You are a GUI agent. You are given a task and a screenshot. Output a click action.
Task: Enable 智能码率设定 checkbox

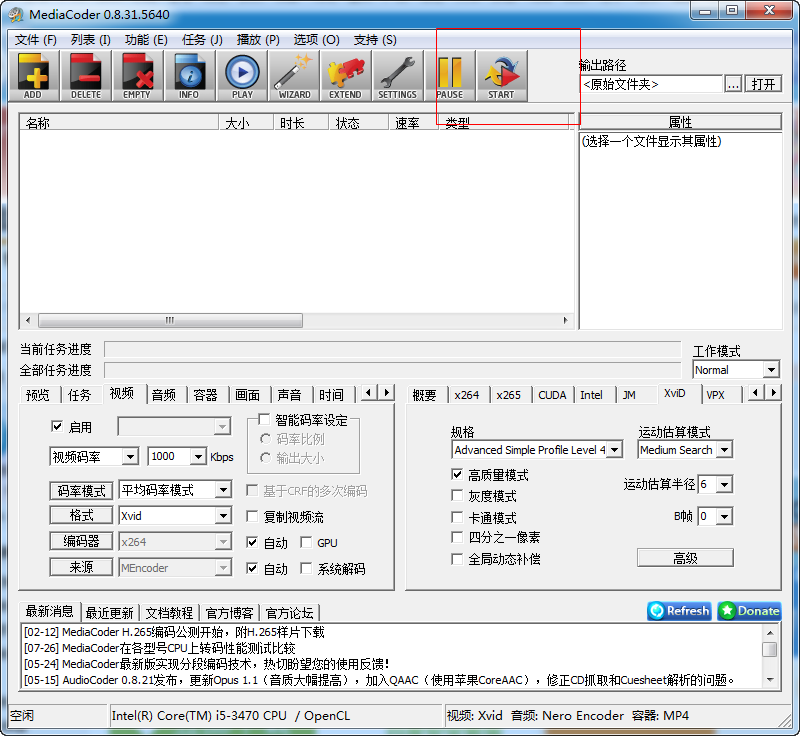tap(264, 419)
